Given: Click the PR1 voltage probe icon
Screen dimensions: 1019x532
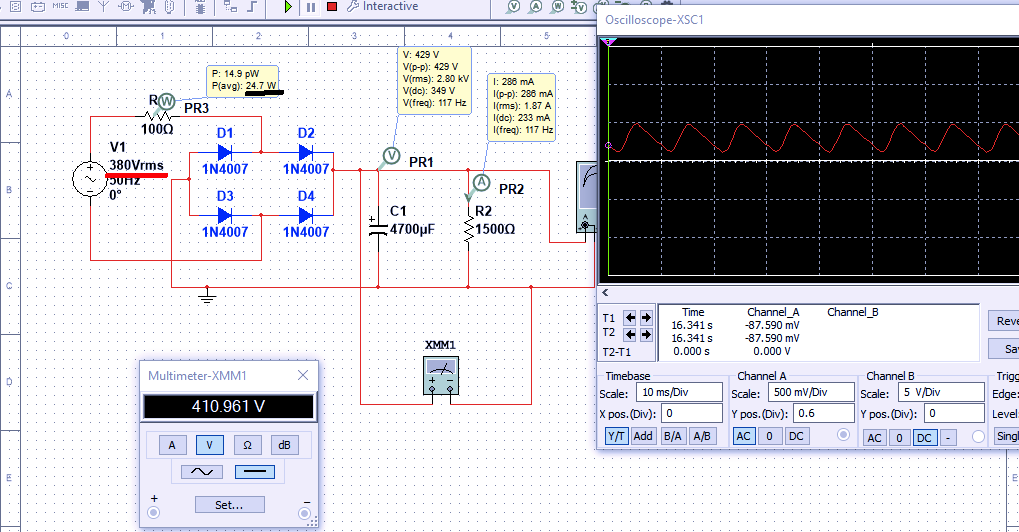Looking at the screenshot, I should click(x=392, y=155).
